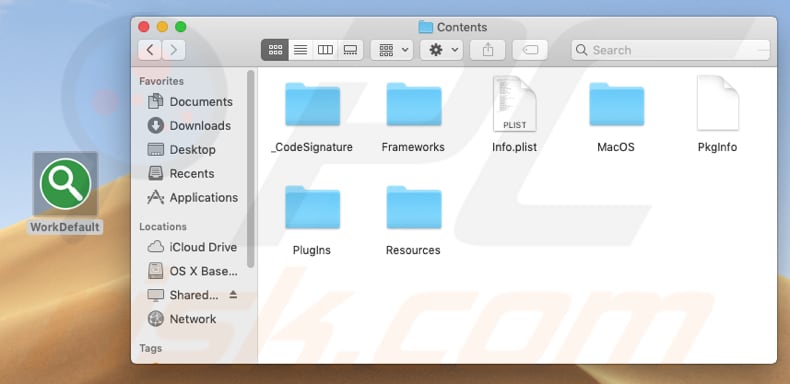Click the Tags section header
Viewport: 790px width, 384px height.
tap(151, 348)
